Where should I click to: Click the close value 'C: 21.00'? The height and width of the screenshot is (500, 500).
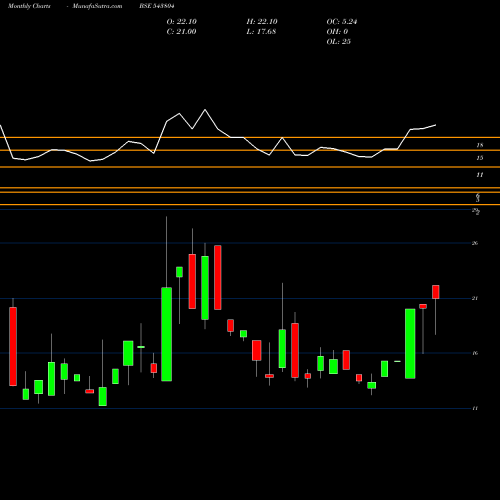[x=181, y=32]
